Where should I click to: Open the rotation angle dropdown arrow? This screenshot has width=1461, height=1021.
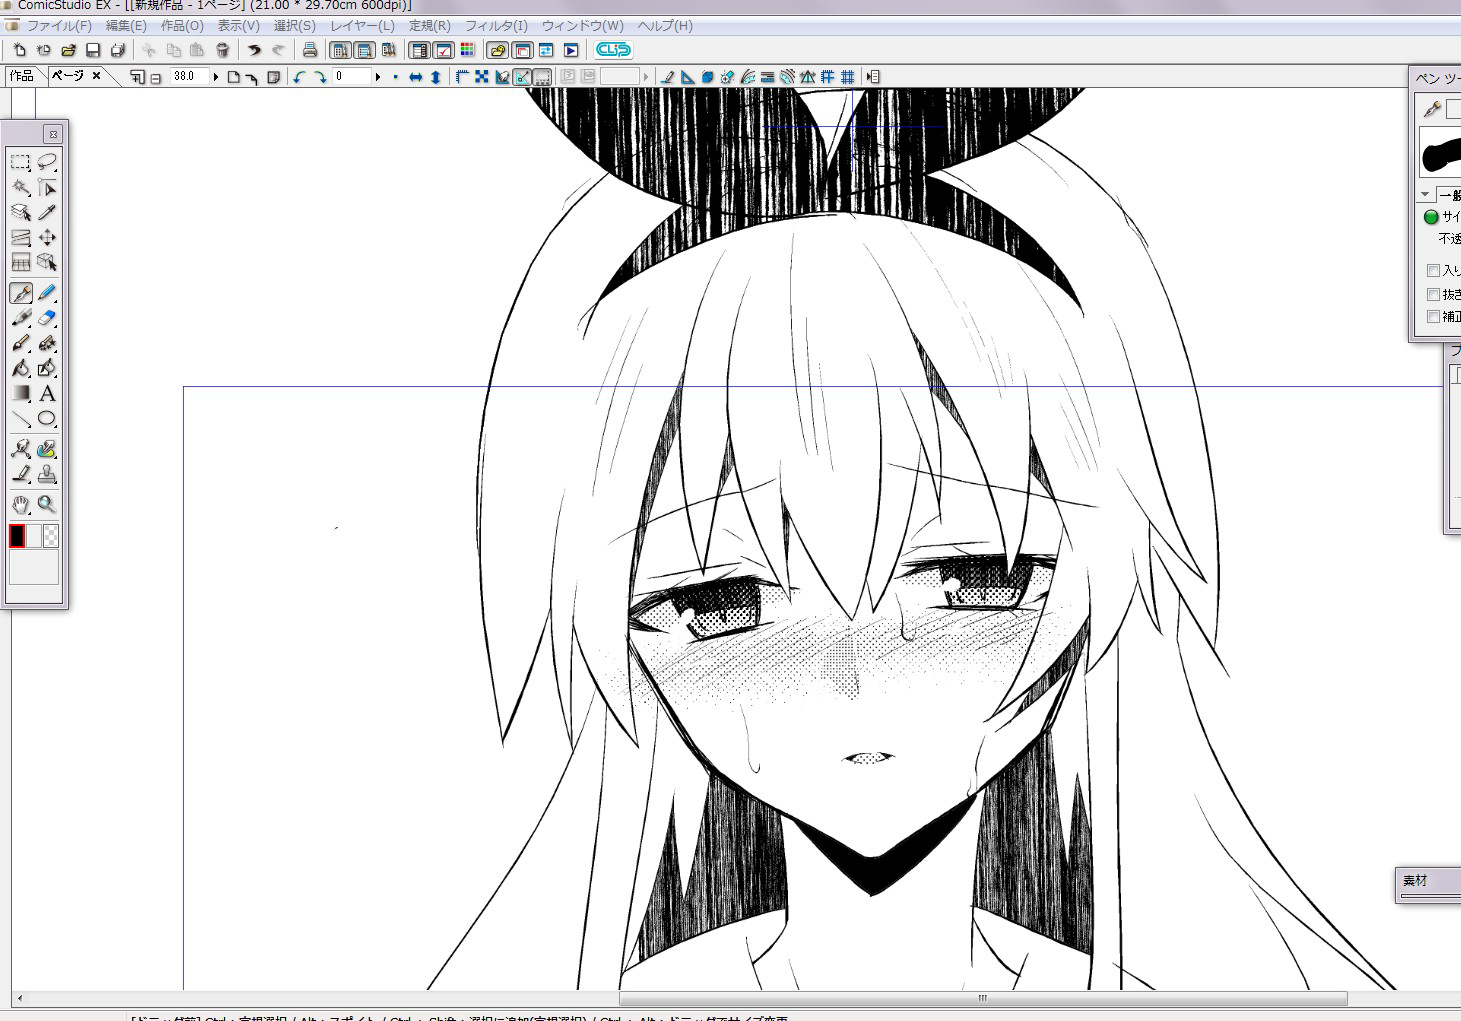(x=377, y=77)
